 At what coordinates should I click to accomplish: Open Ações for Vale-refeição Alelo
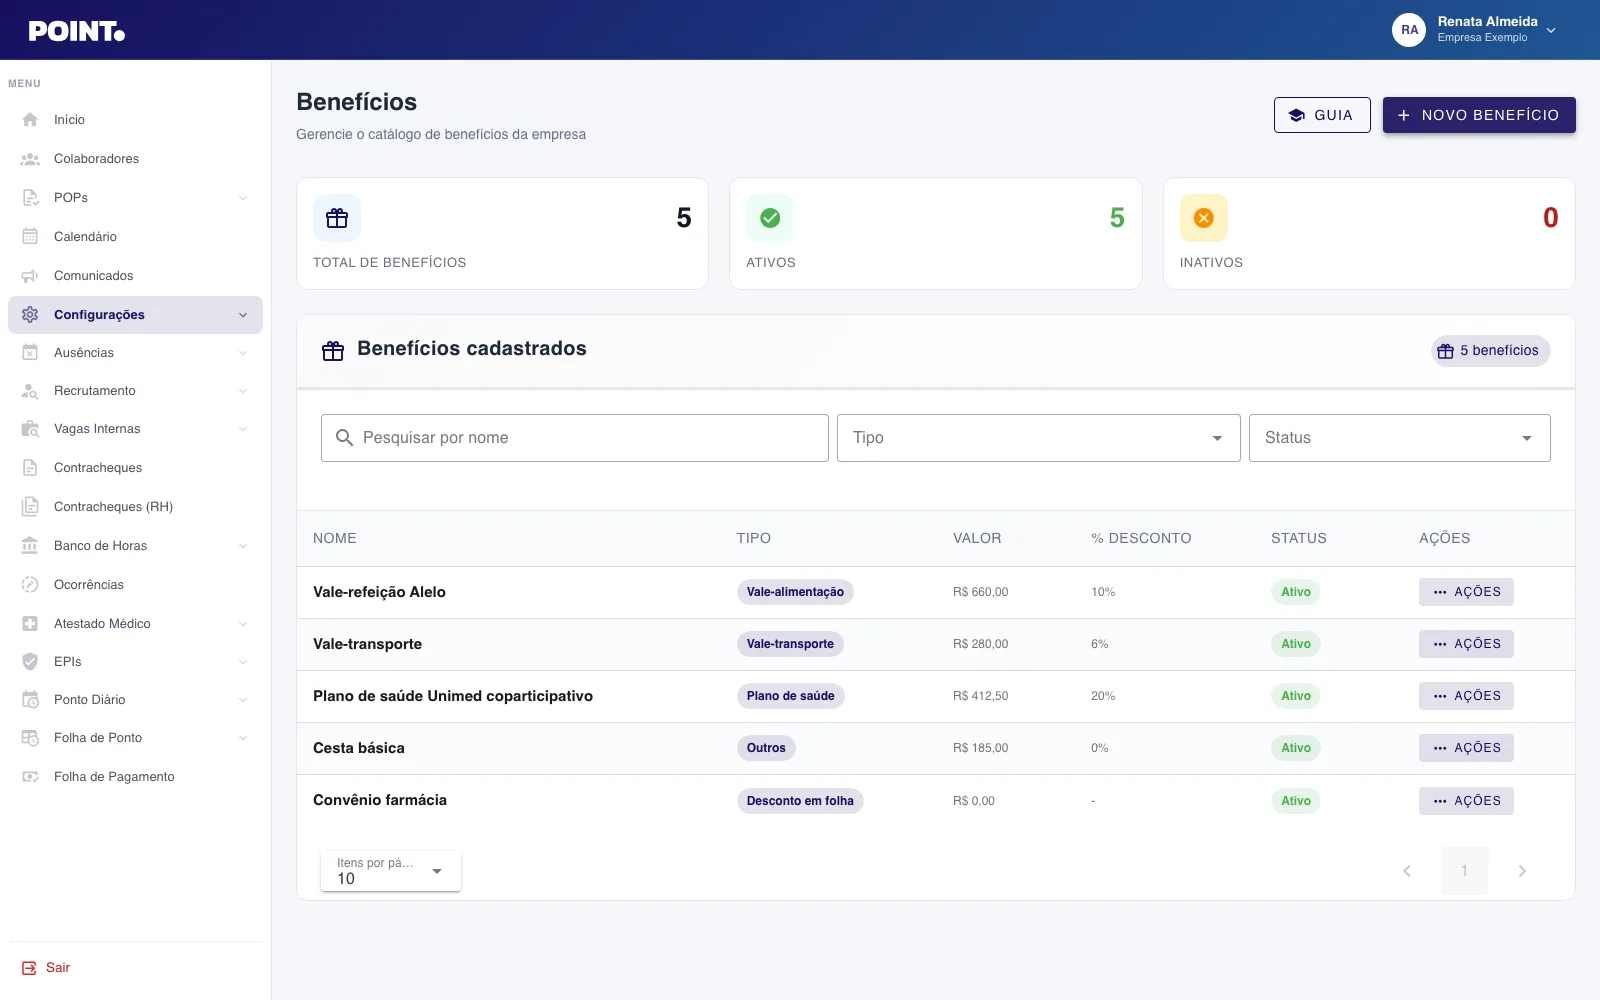1466,592
